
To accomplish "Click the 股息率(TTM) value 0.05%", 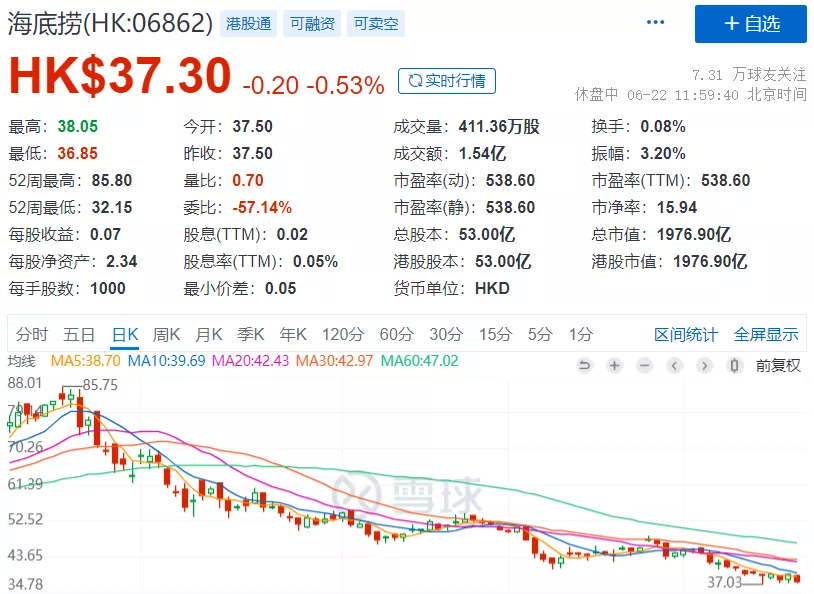I will pyautogui.click(x=316, y=261).
